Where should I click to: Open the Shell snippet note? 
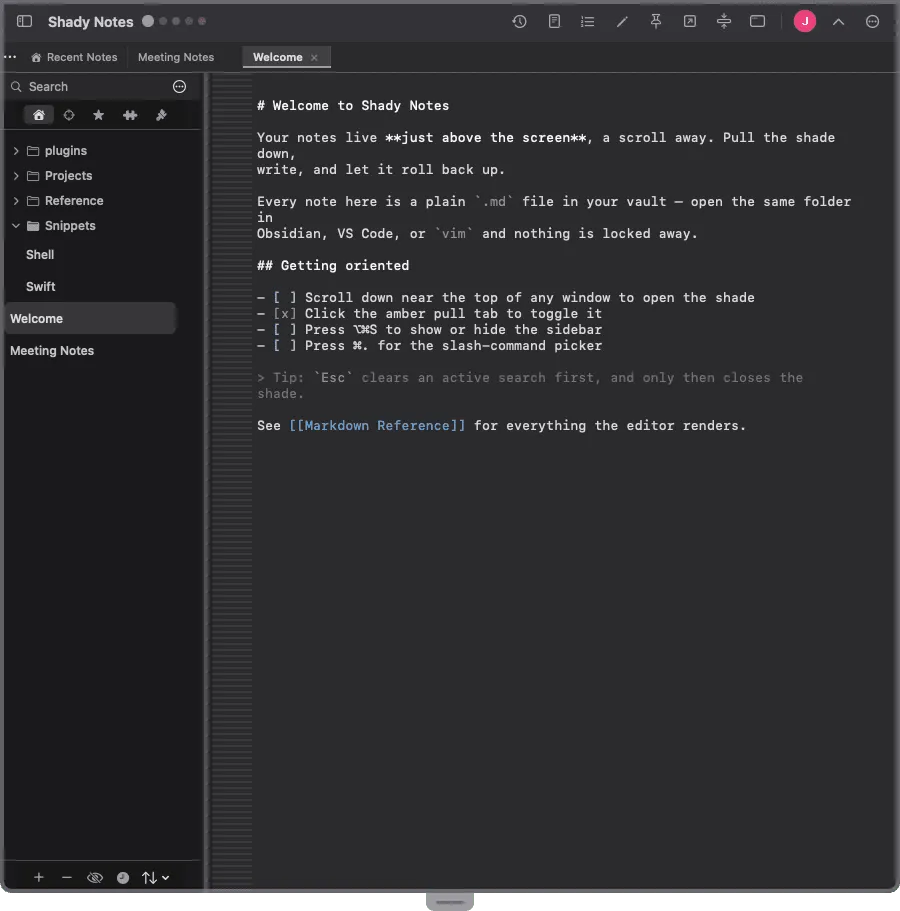point(40,254)
